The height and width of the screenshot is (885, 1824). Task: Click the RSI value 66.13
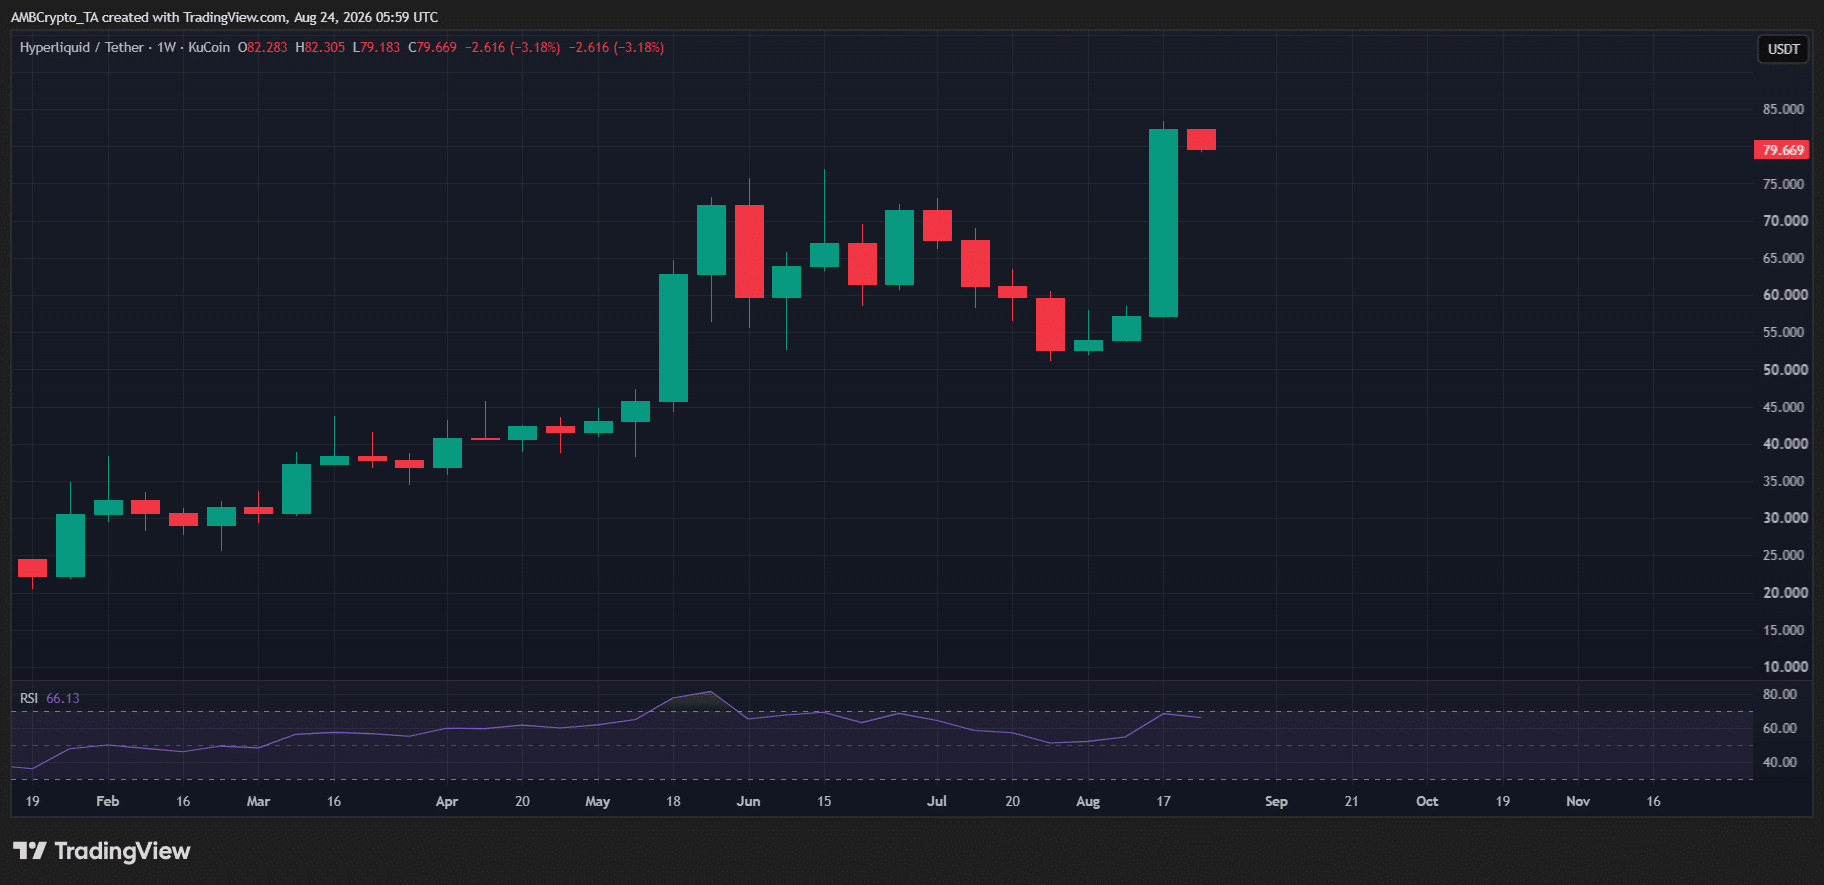coord(63,698)
